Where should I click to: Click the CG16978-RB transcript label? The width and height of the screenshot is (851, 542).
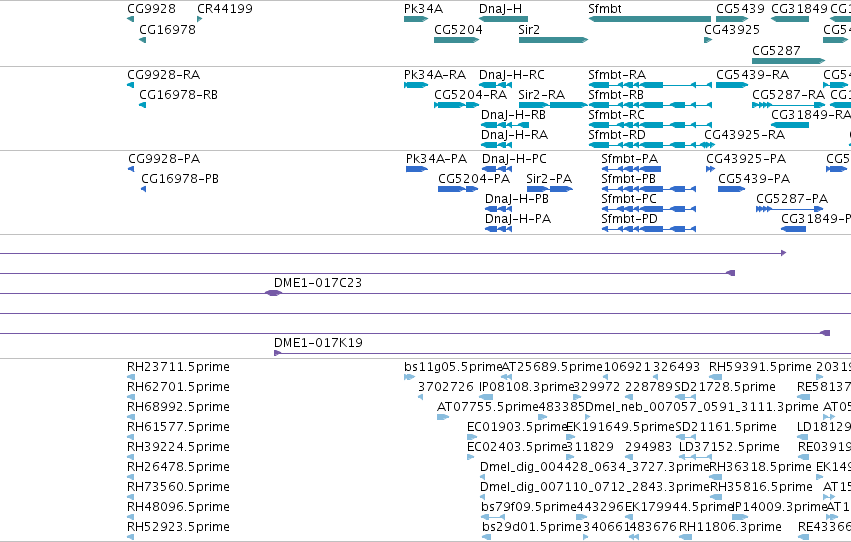point(178,94)
